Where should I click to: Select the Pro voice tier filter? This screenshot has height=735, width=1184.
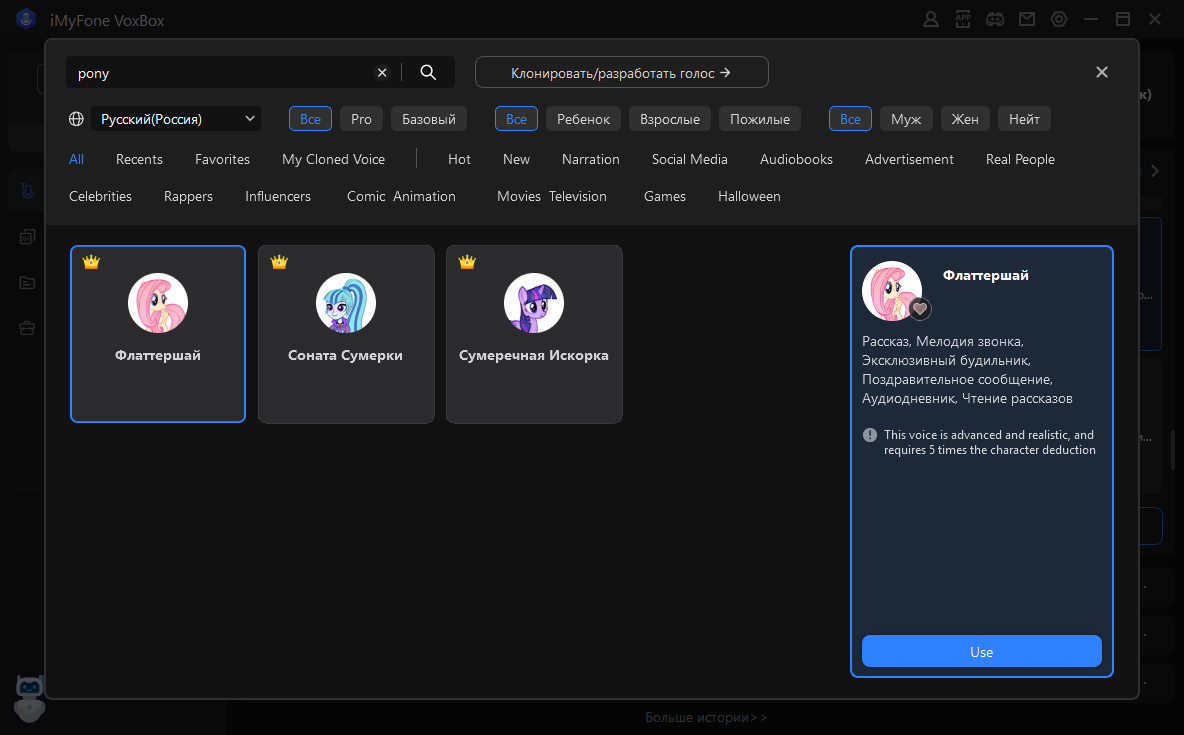pyautogui.click(x=362, y=119)
